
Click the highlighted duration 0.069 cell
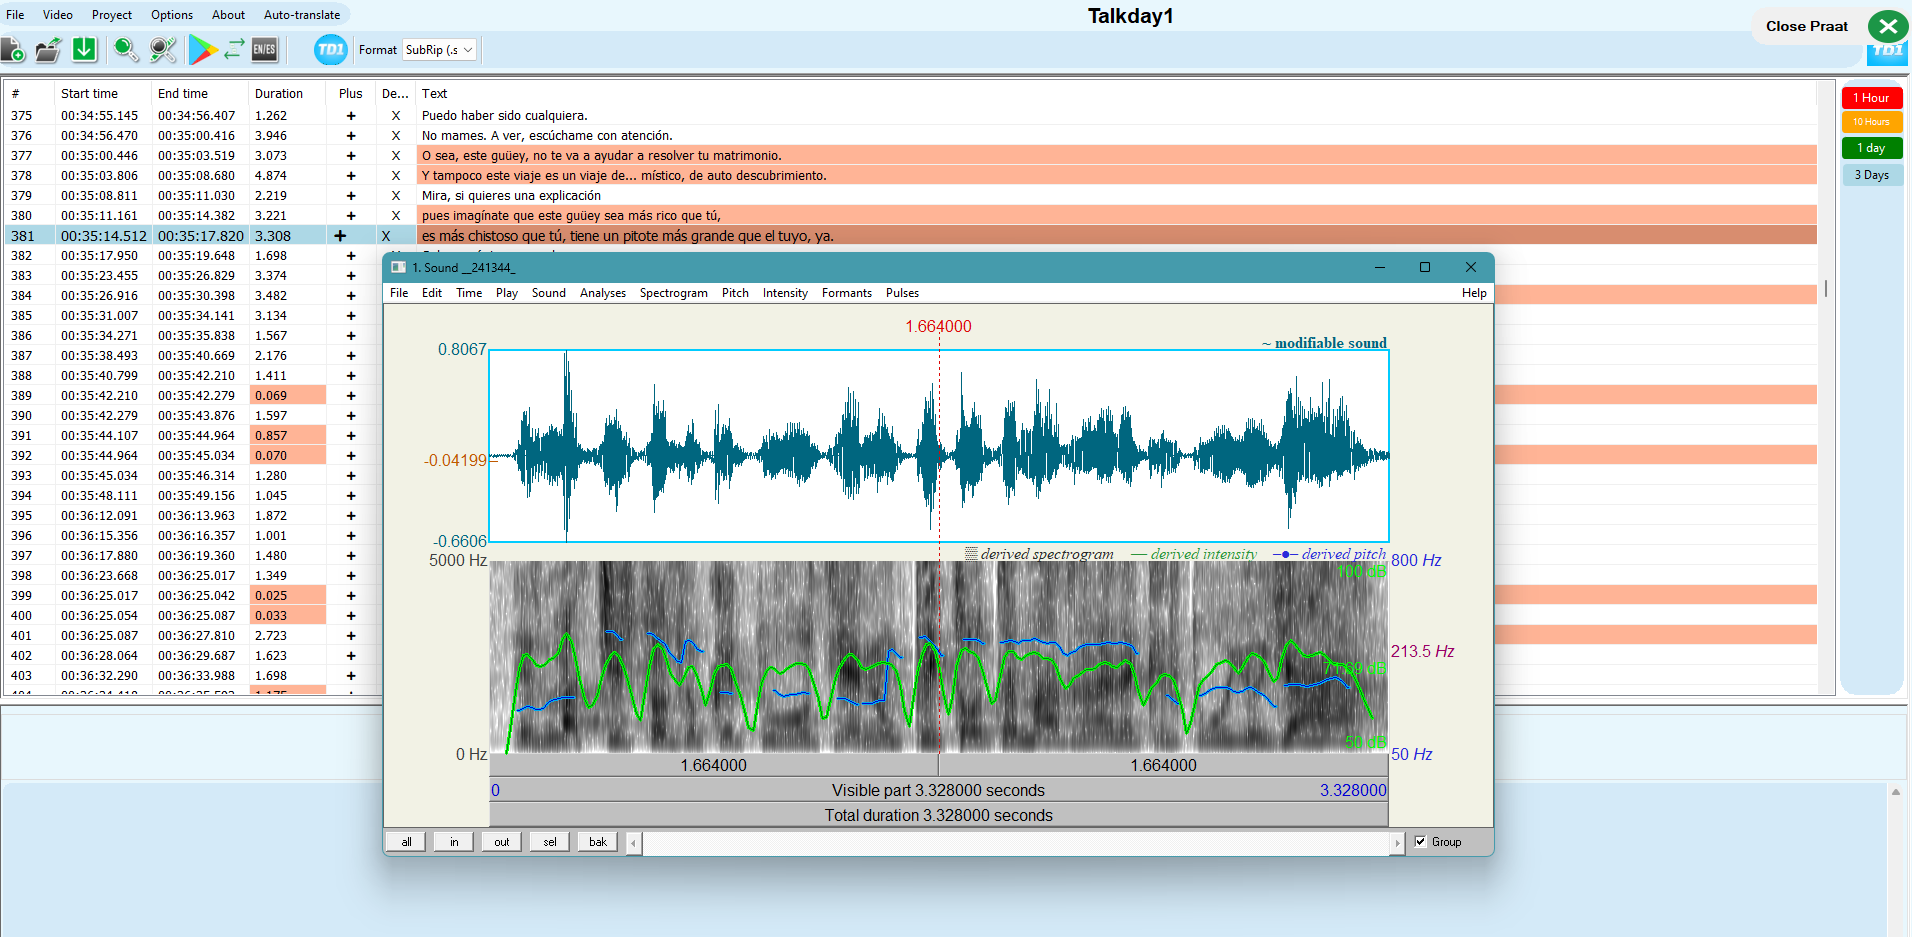(288, 396)
